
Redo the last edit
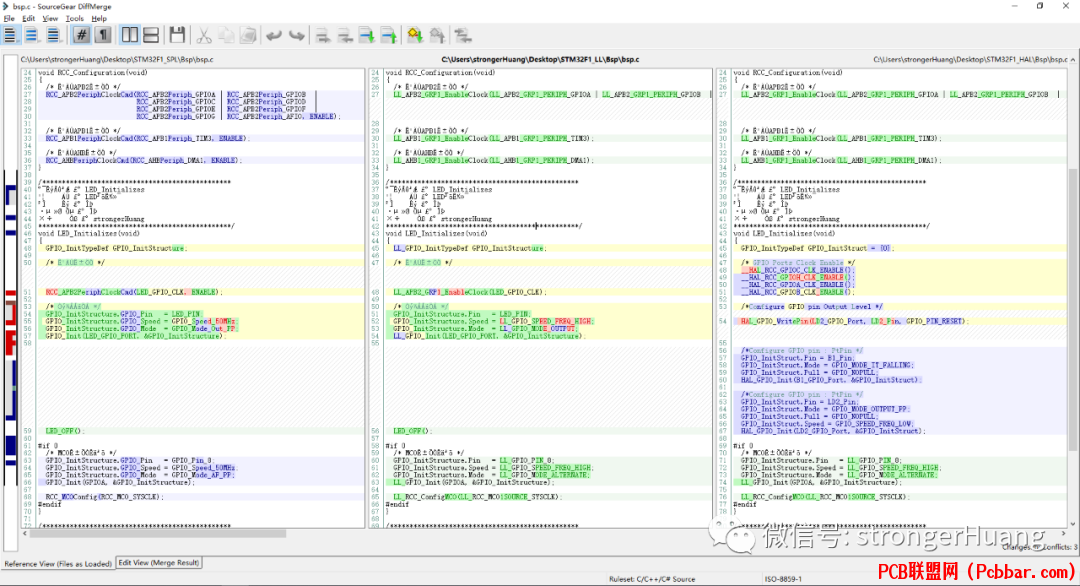click(296, 35)
